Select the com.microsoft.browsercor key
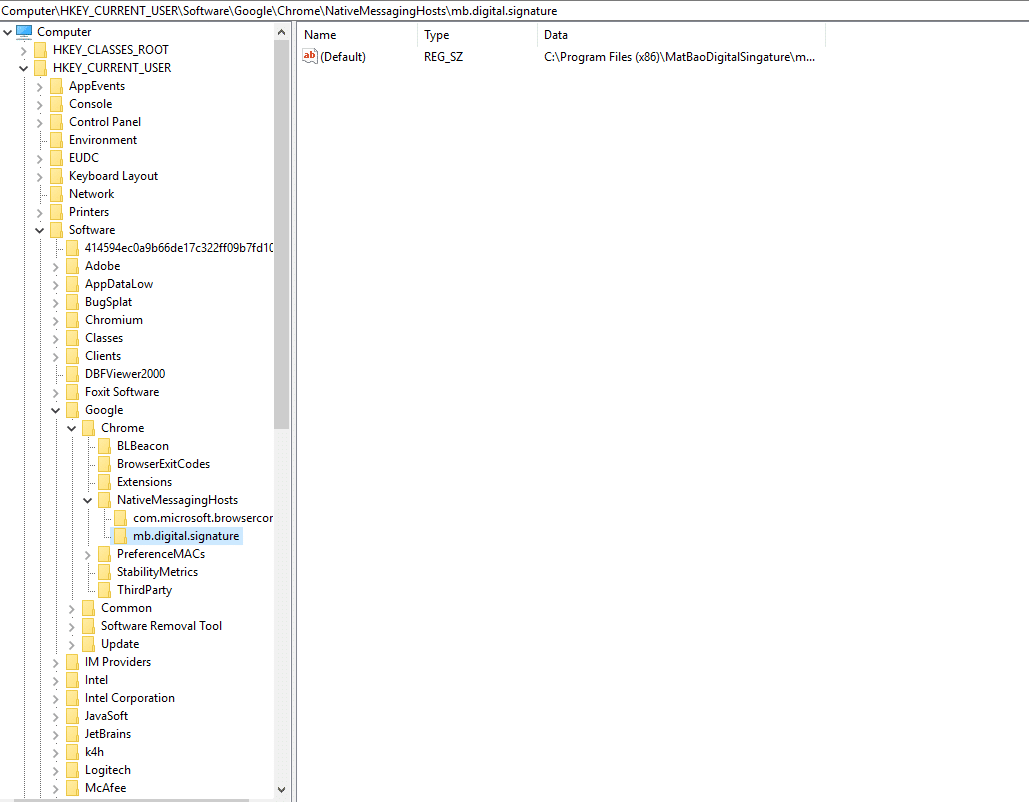Screen dimensions: 1029x802 click(x=203, y=518)
